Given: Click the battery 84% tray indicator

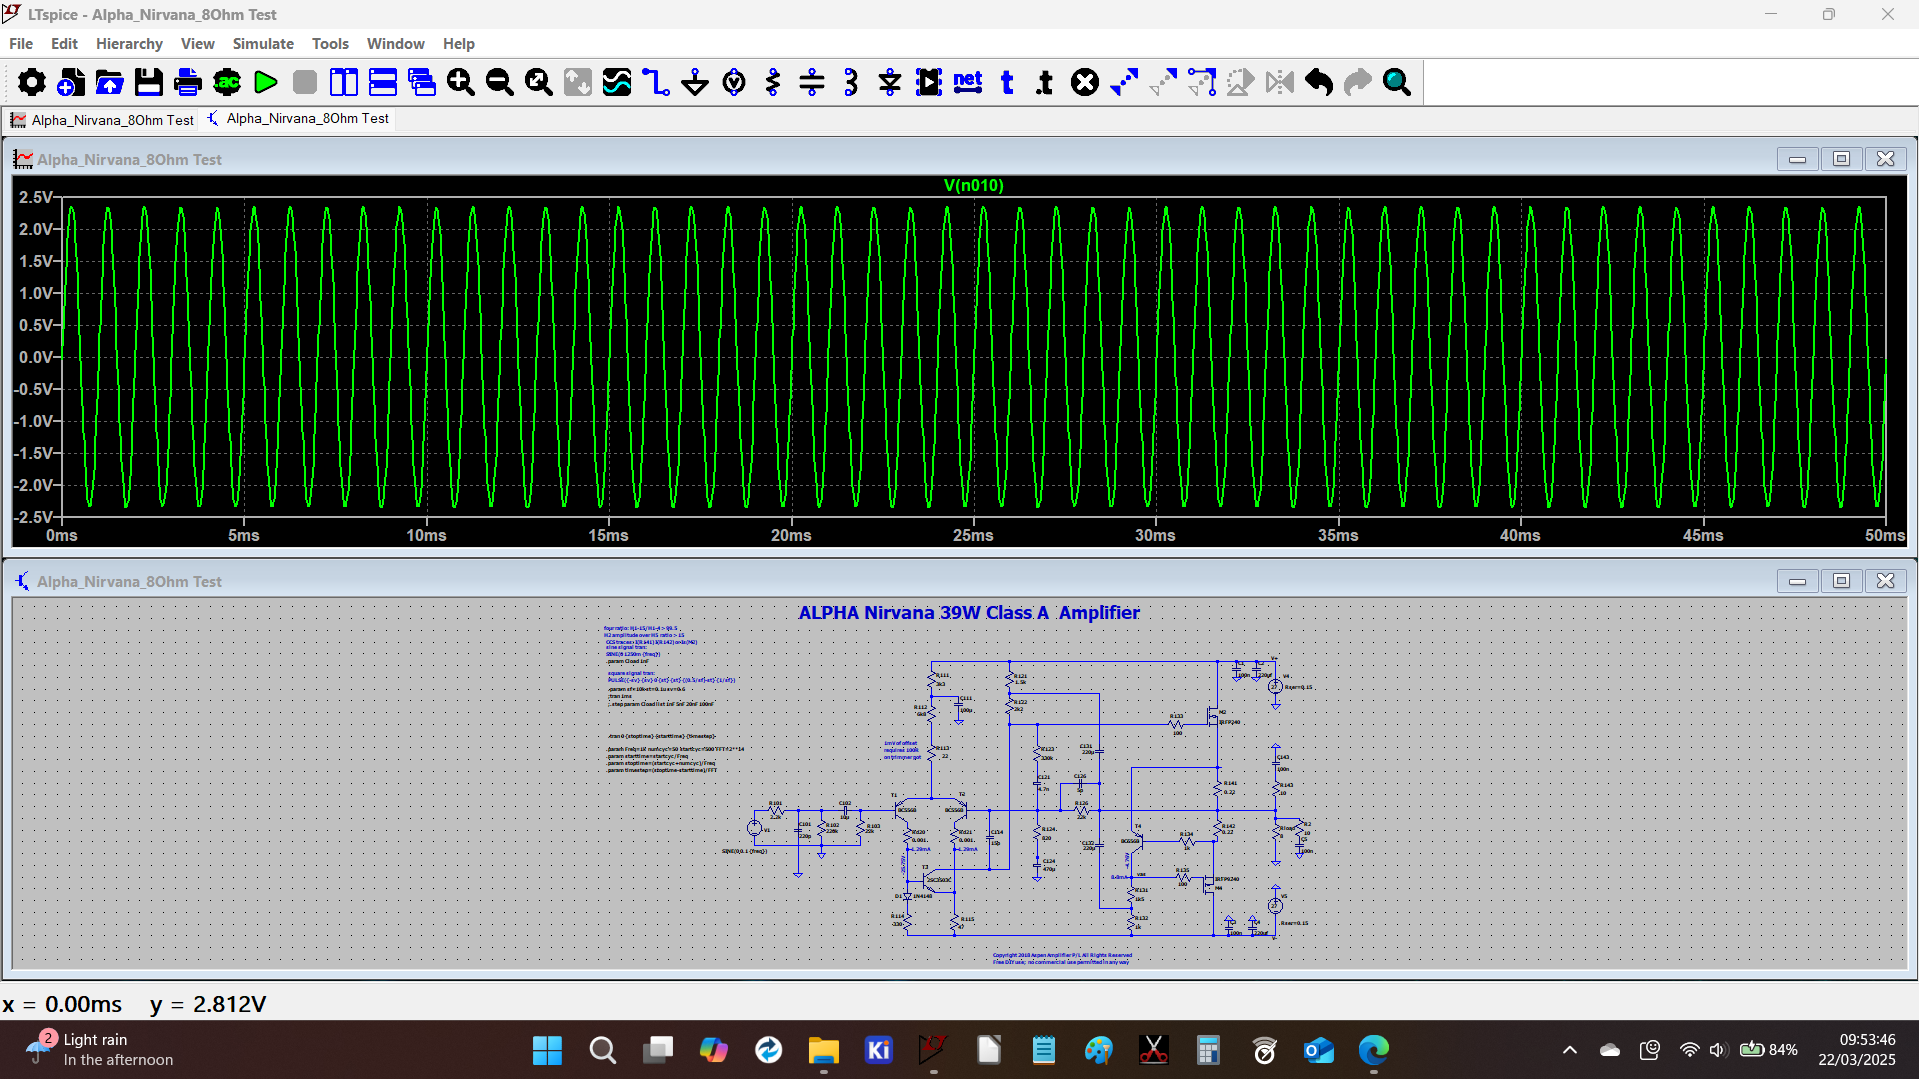Looking at the screenshot, I should [1769, 1050].
